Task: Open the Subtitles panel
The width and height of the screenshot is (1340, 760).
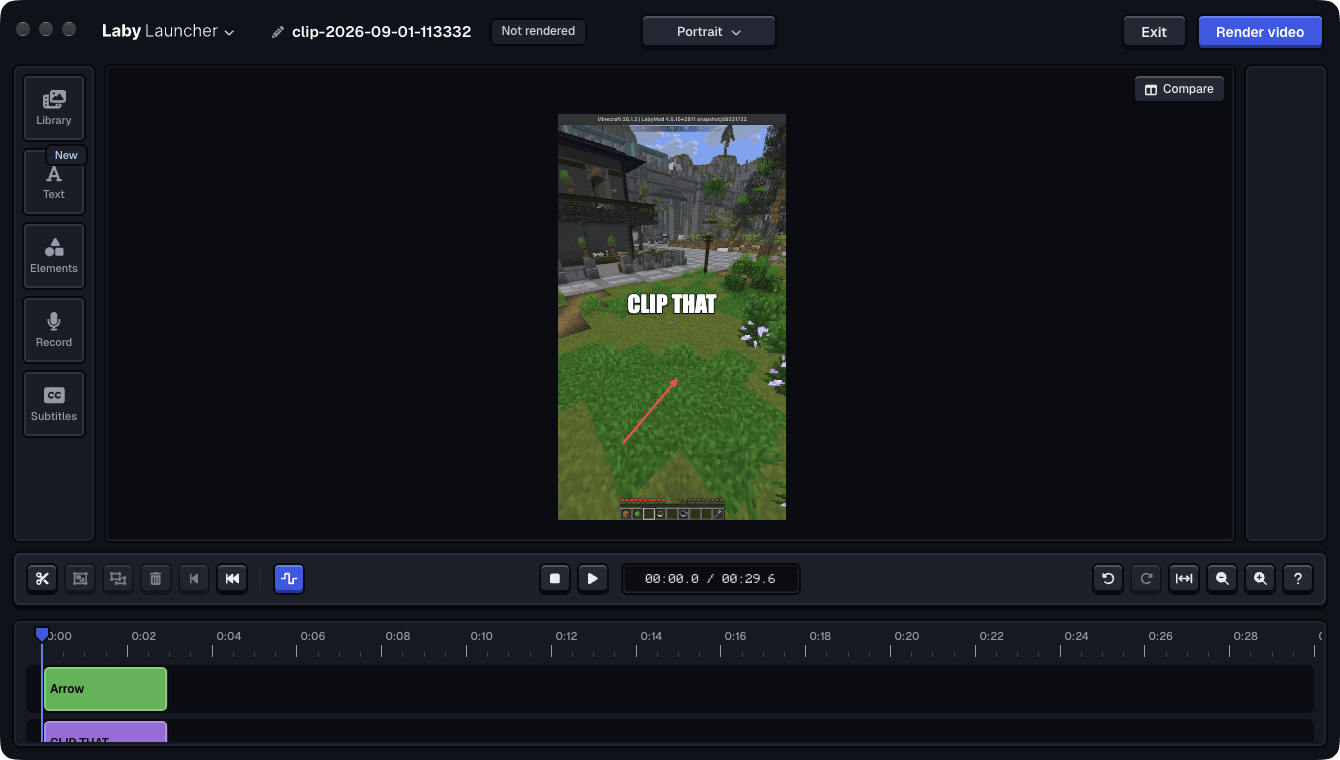Action: 54,404
